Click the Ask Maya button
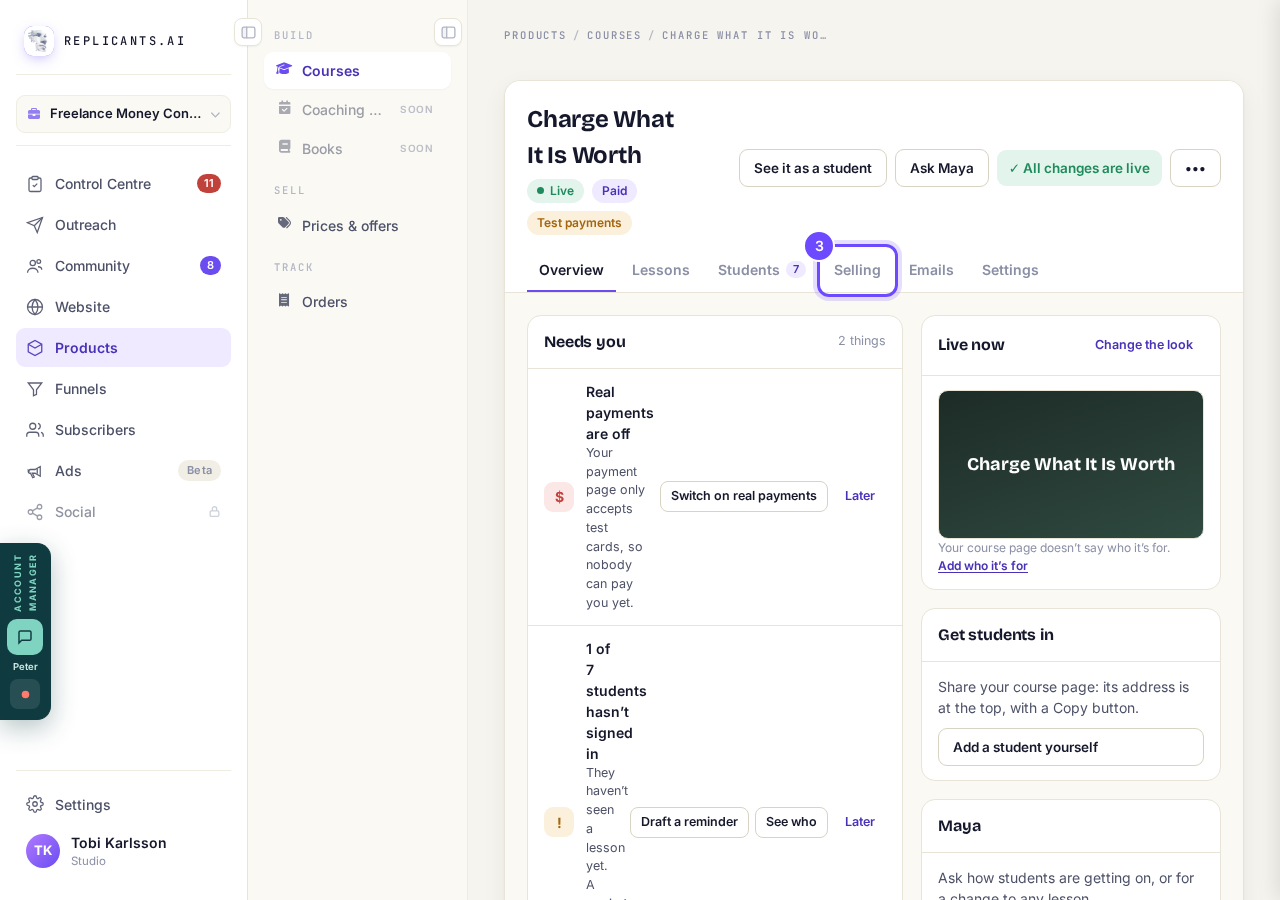The width and height of the screenshot is (1280, 900). click(942, 168)
